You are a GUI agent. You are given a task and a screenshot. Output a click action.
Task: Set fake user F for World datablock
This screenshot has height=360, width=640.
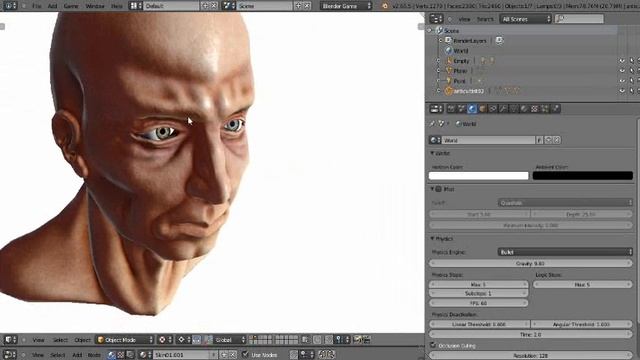coord(539,140)
